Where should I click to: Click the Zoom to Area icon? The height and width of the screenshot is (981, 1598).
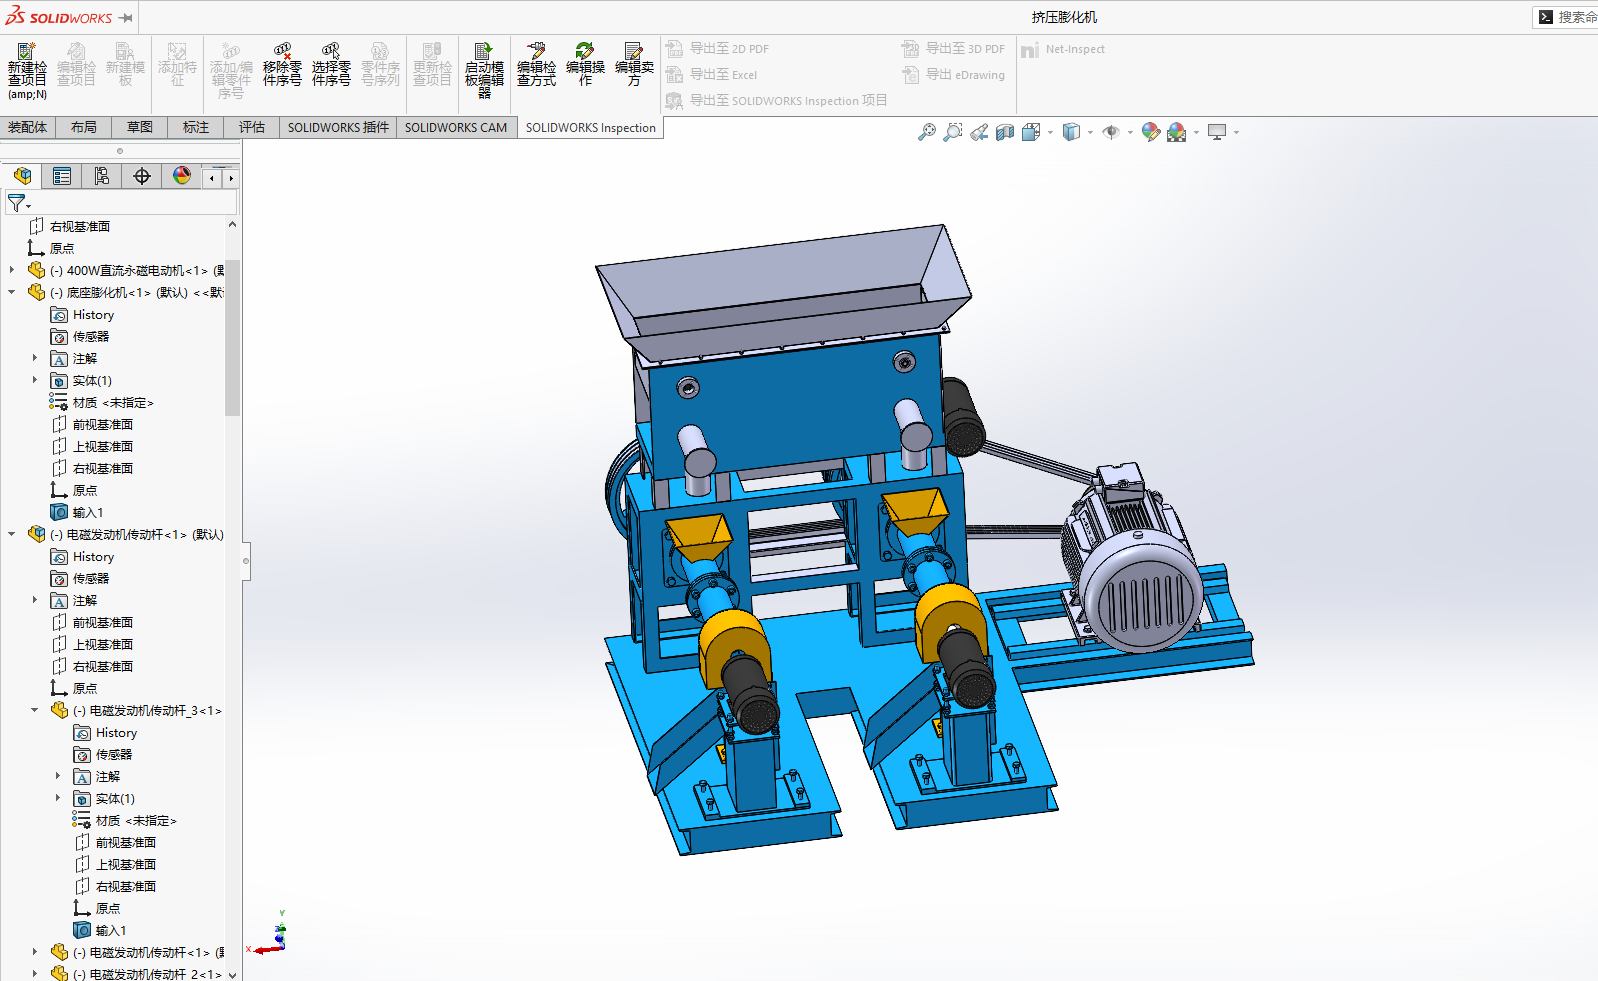coord(953,132)
